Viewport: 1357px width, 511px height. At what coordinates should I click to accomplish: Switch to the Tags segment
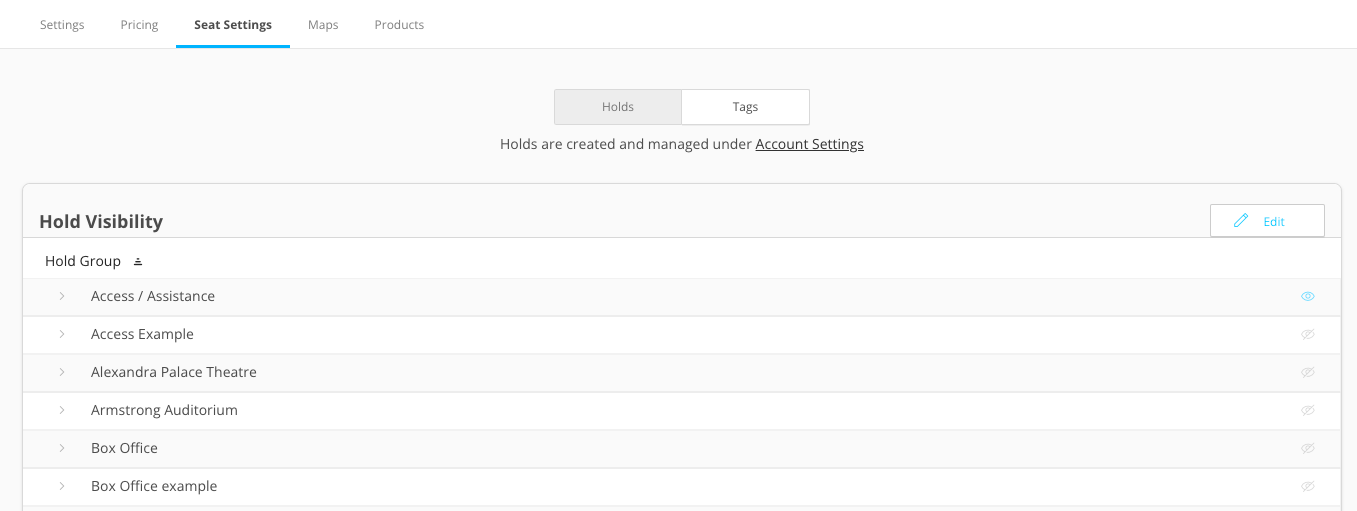(745, 107)
